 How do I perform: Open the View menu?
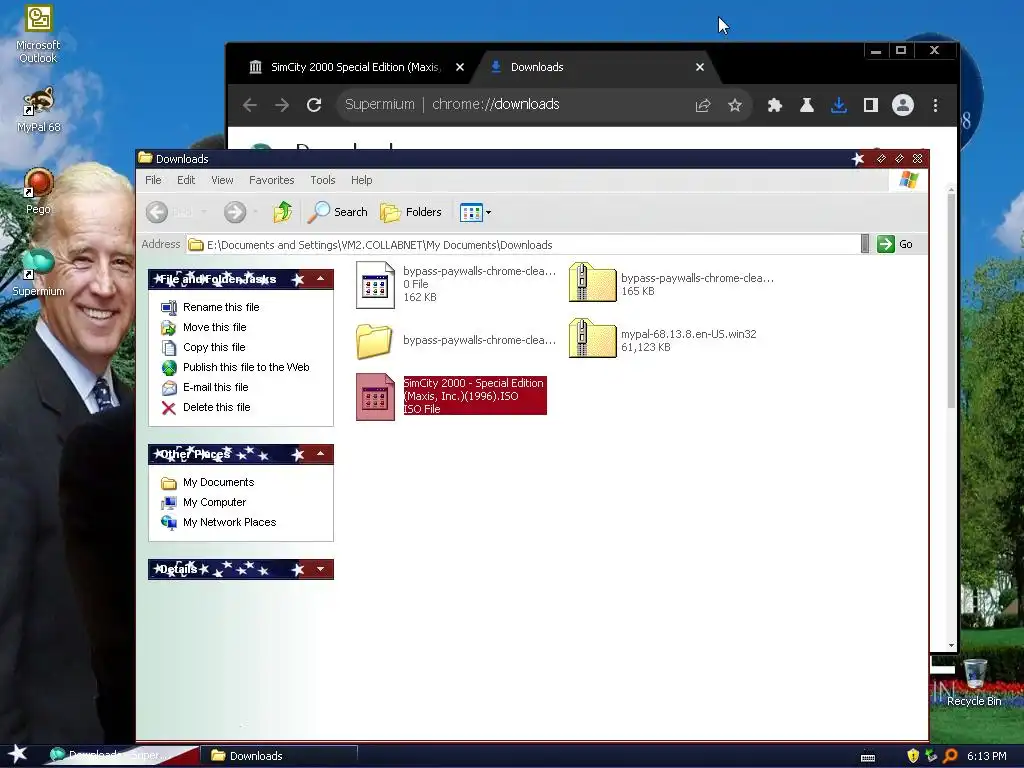[x=222, y=180]
